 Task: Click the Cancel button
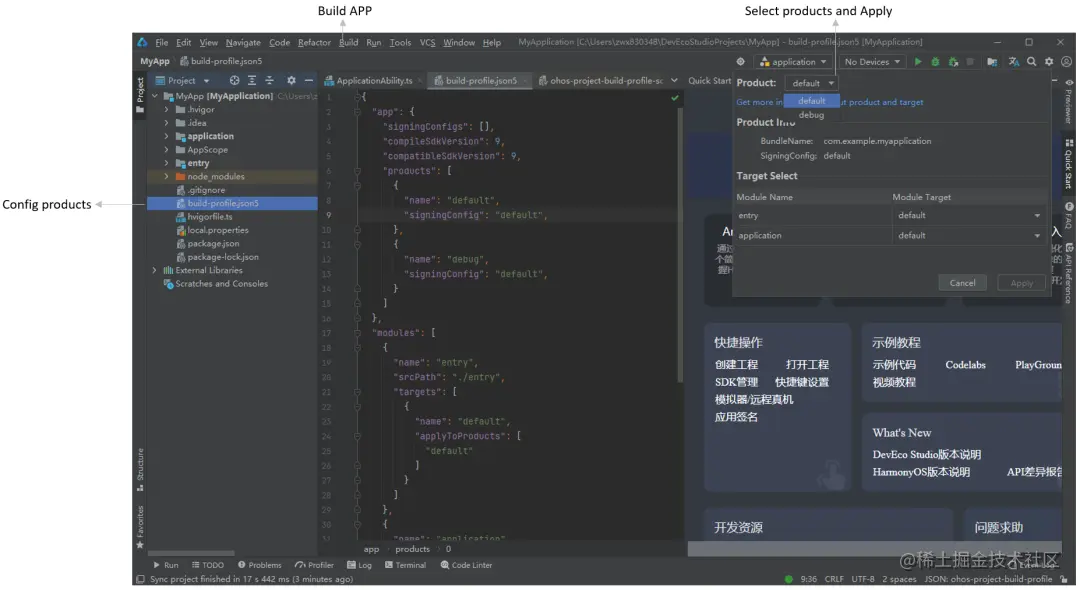point(962,283)
